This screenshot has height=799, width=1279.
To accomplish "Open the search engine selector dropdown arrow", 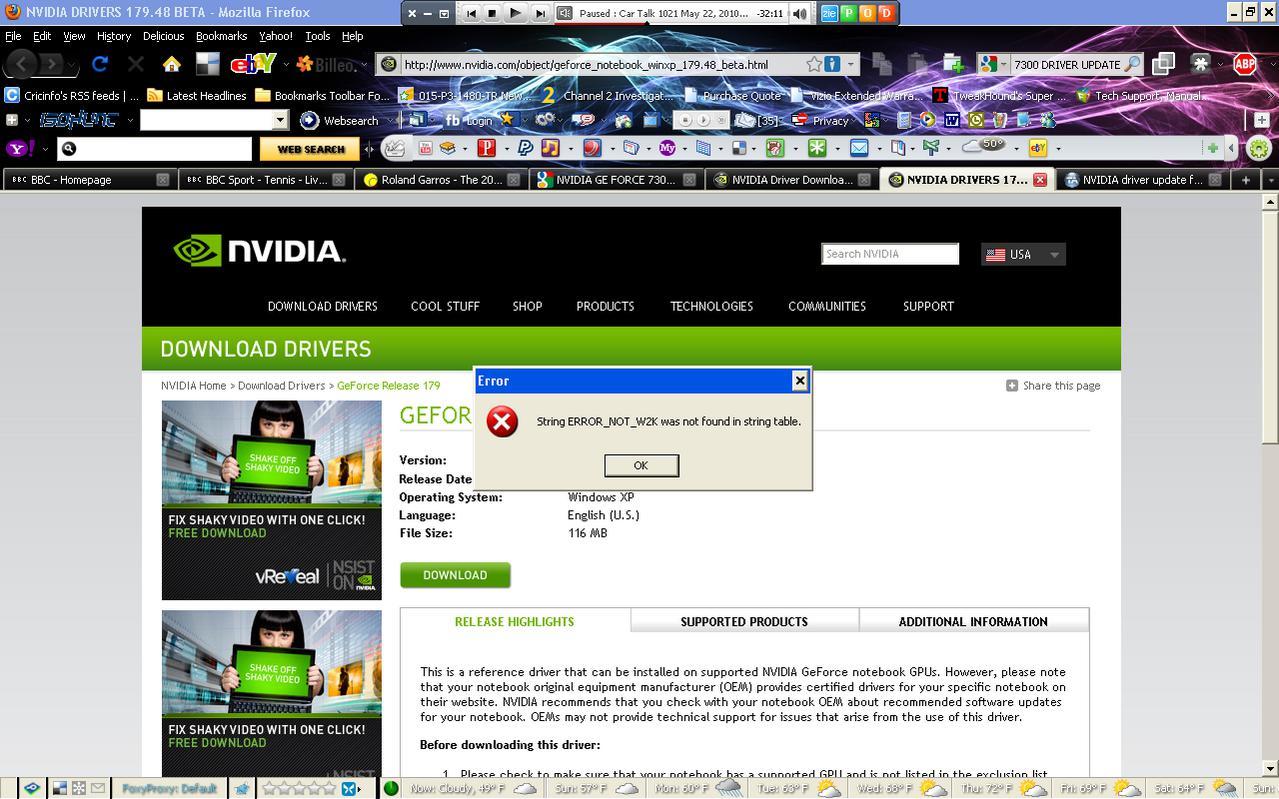I will [1003, 64].
